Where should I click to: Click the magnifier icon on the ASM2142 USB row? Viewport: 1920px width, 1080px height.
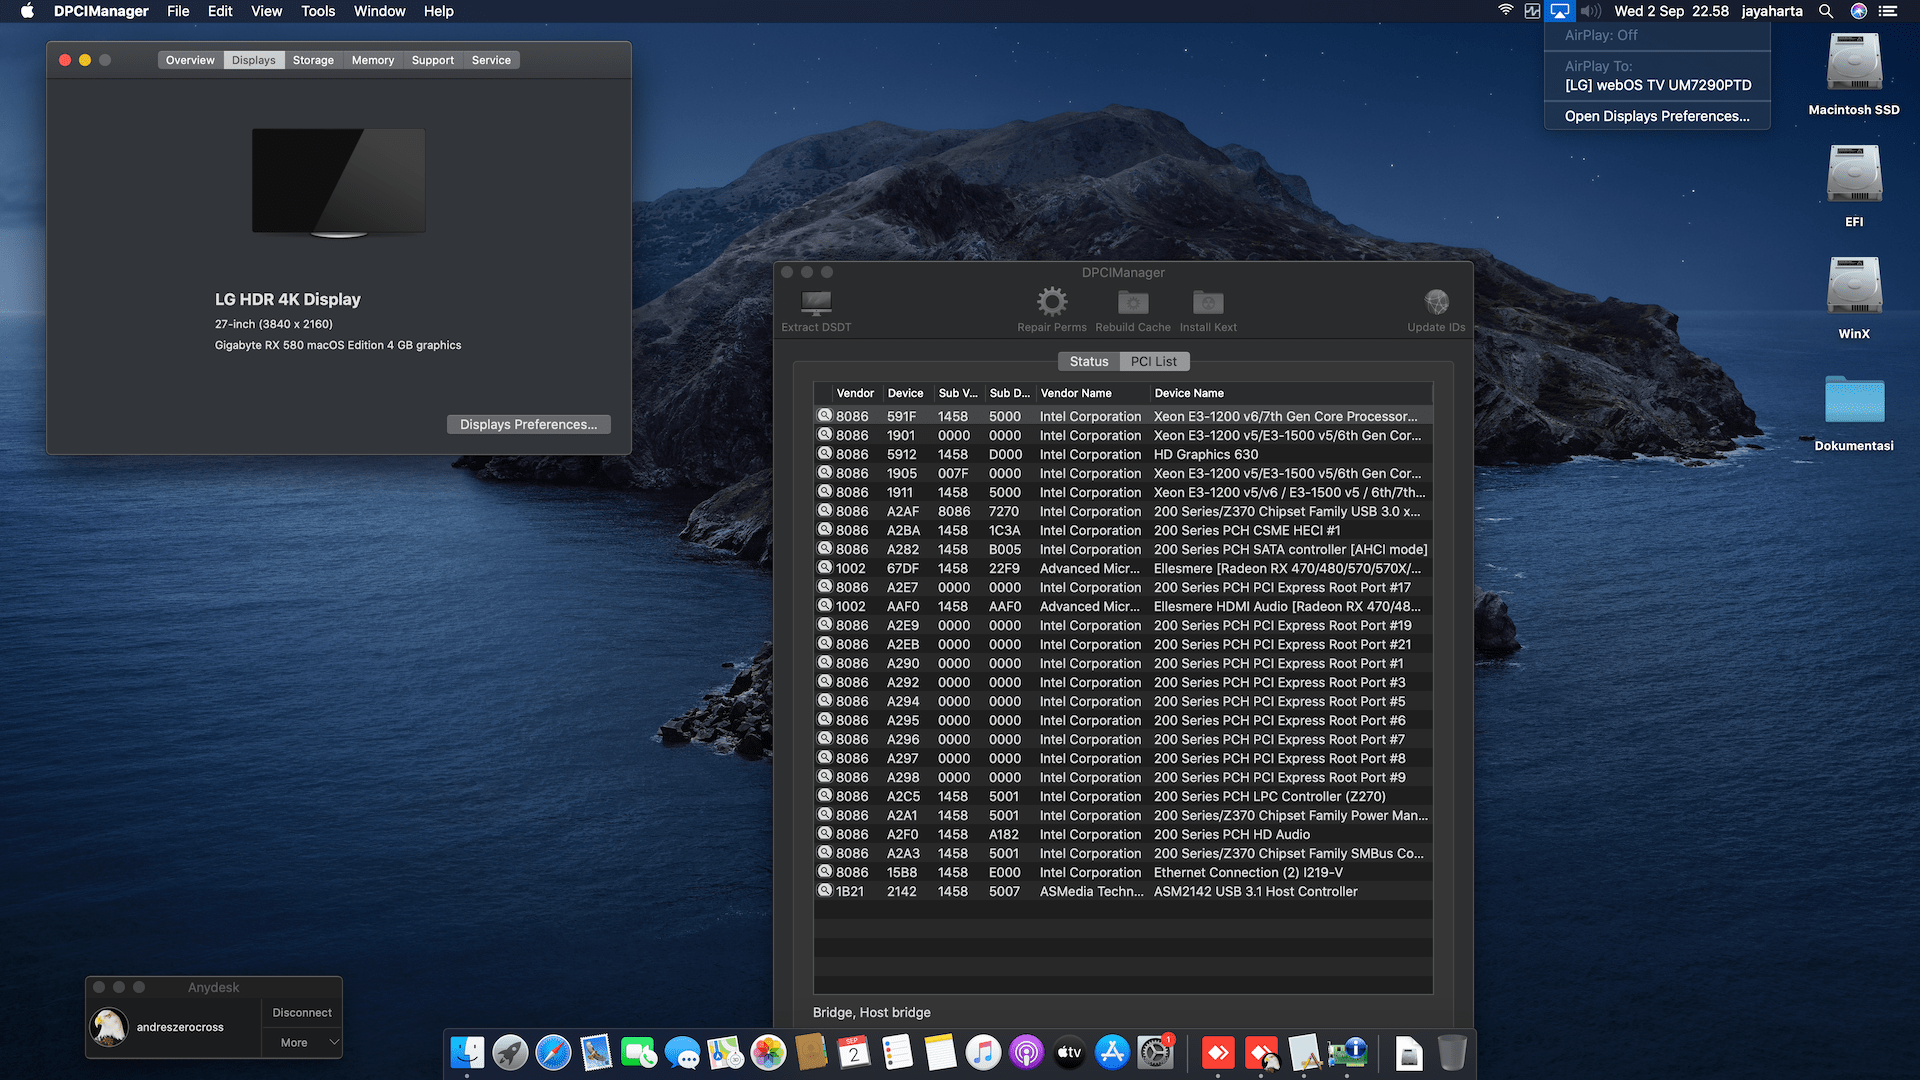(x=825, y=891)
